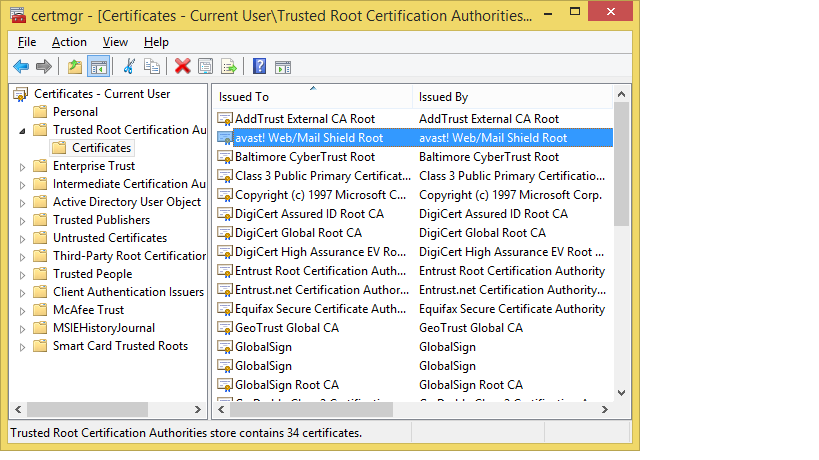Screen dimensions: 819x460
Task: Expand the MSIEHistoryJournal node
Action: point(22,329)
